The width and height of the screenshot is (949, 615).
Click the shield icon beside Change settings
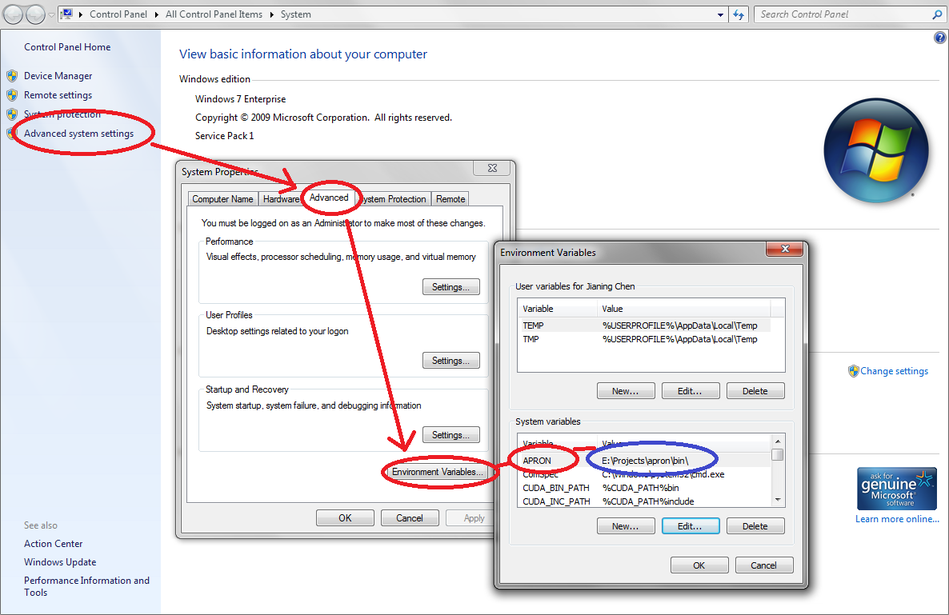coord(853,371)
